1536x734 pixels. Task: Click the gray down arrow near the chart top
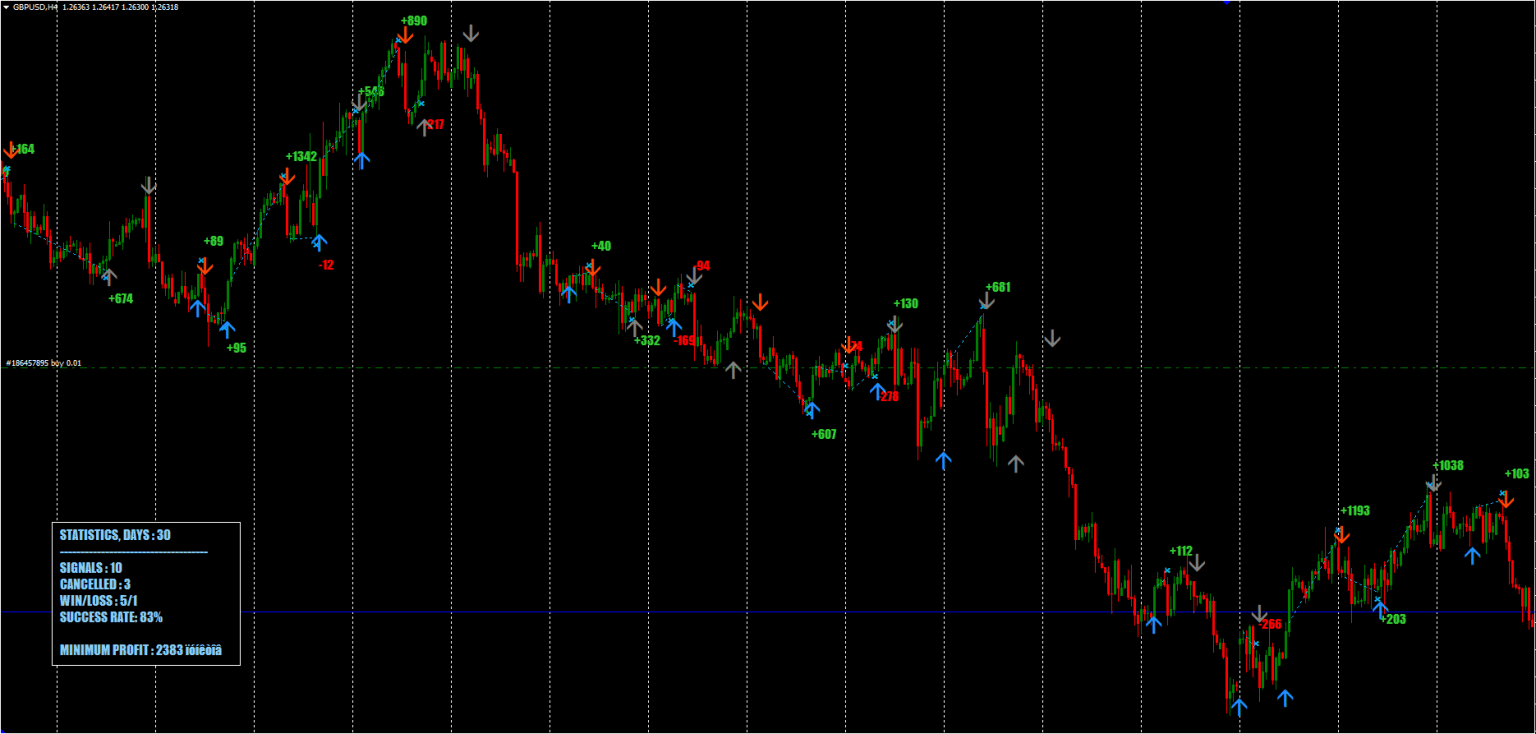tap(469, 35)
